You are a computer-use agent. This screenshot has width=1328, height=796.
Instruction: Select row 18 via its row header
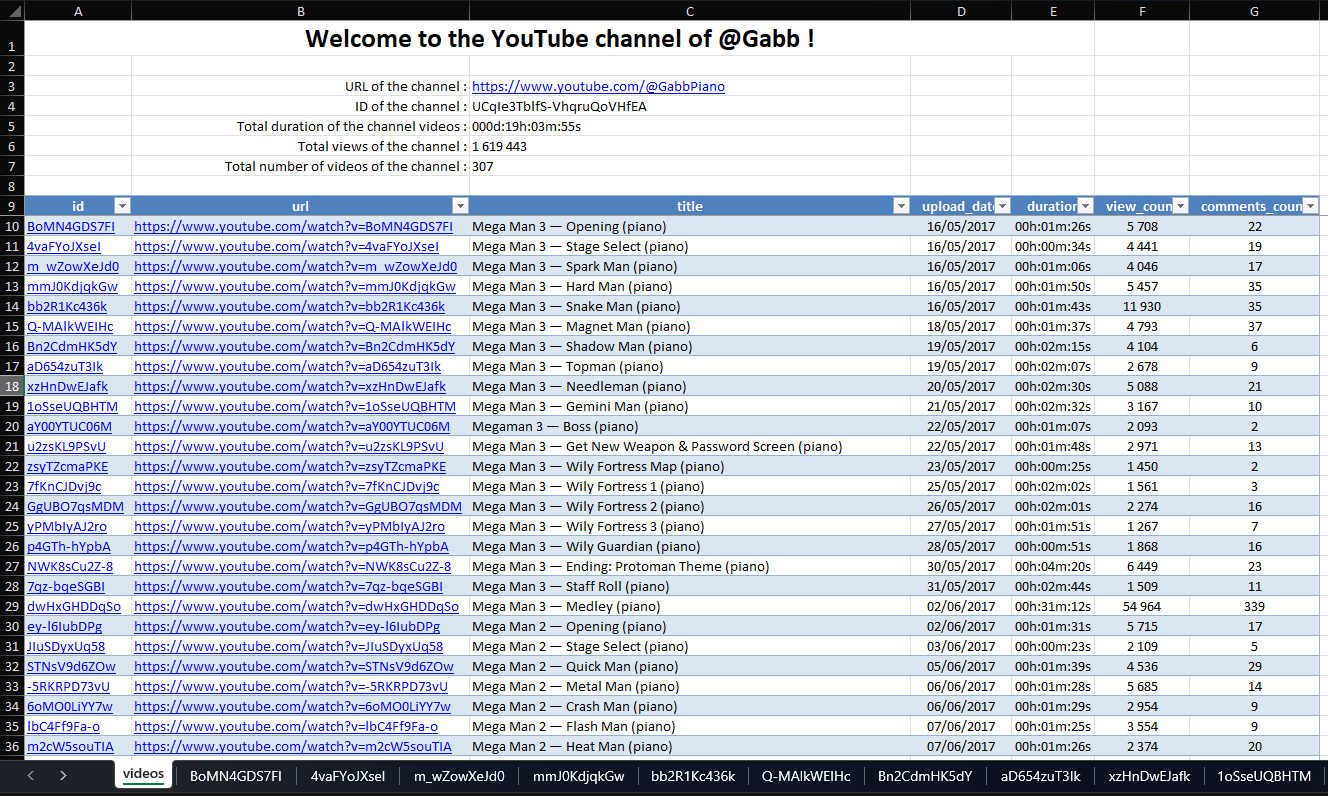12,387
